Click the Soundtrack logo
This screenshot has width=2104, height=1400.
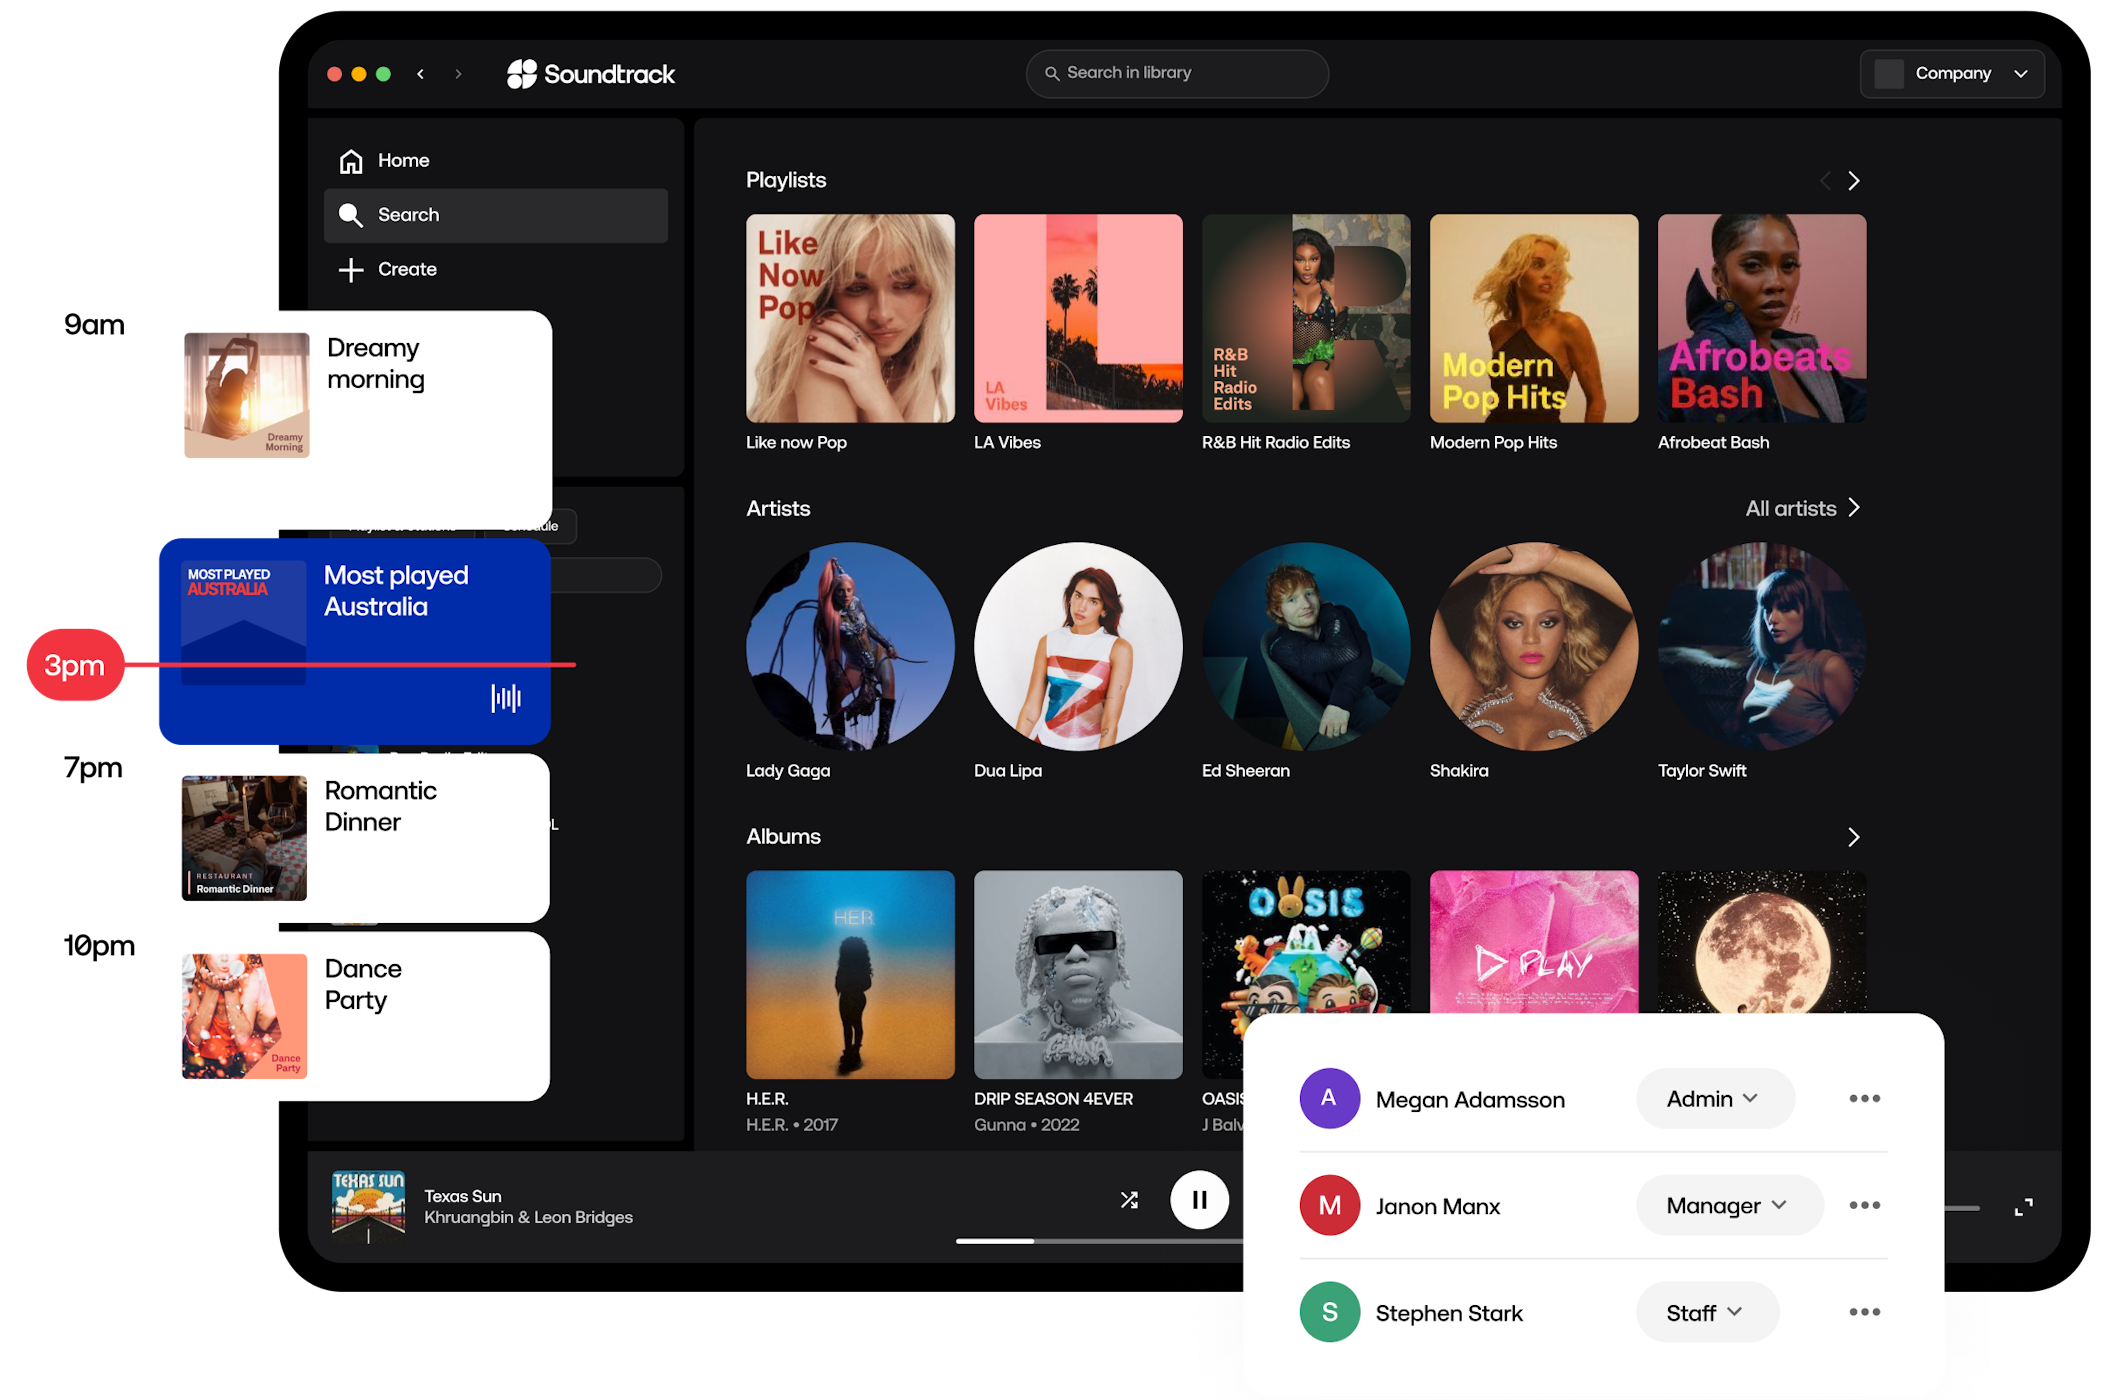coord(591,74)
